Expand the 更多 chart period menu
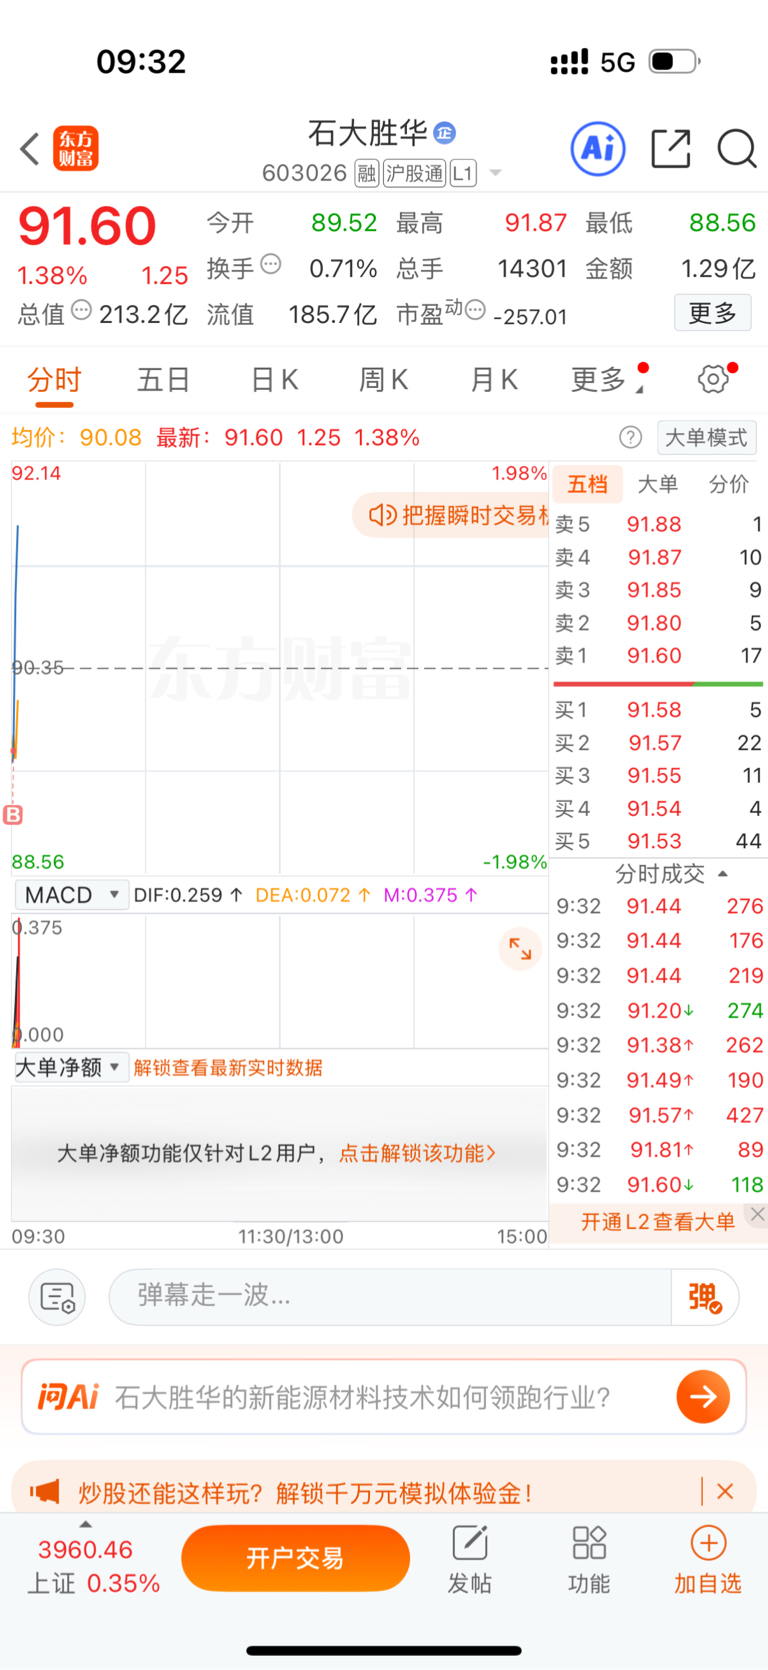Image resolution: width=768 pixels, height=1670 pixels. (608, 380)
